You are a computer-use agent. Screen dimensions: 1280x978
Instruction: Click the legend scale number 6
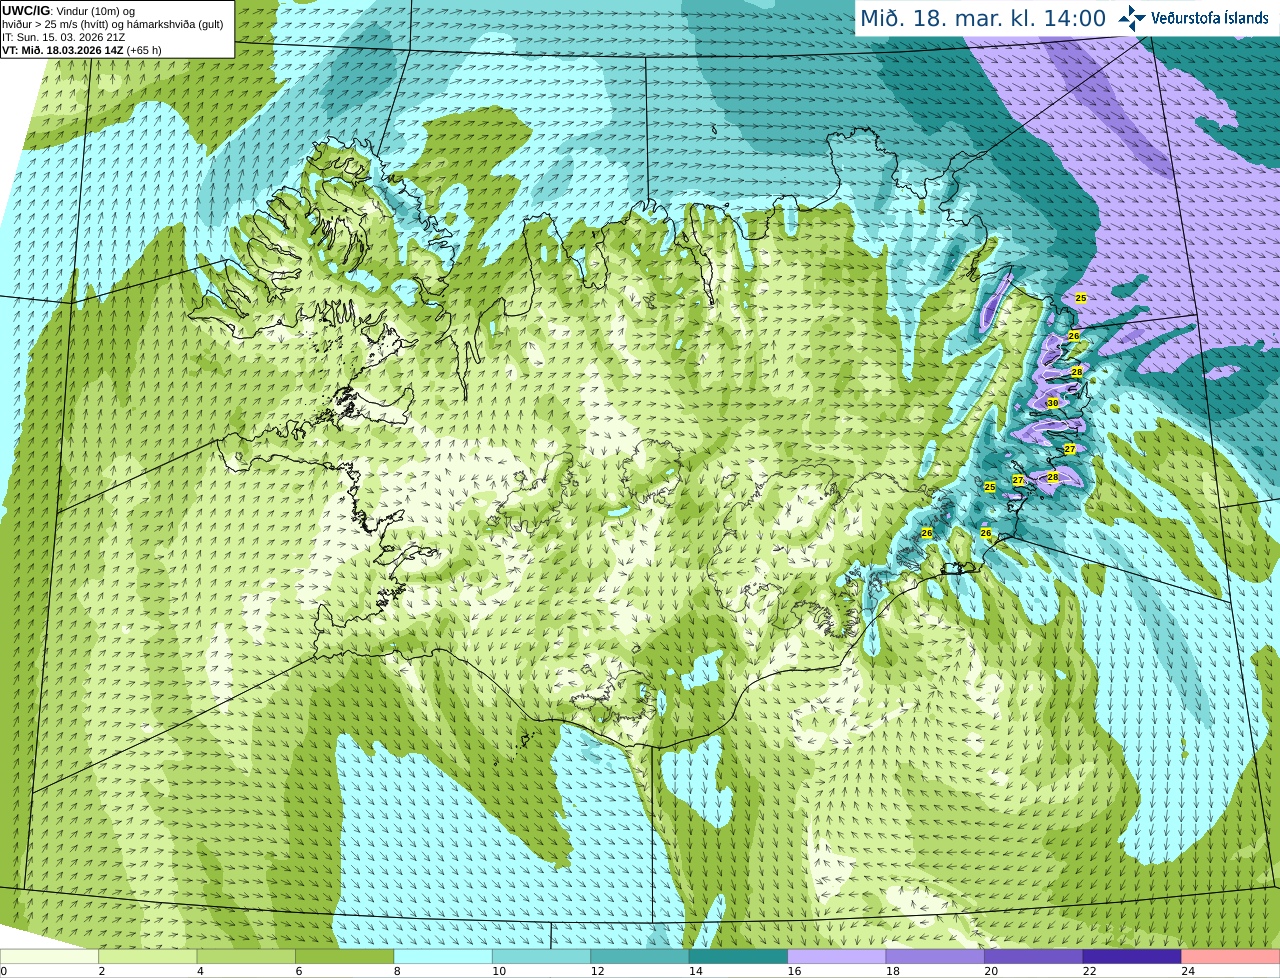(298, 971)
